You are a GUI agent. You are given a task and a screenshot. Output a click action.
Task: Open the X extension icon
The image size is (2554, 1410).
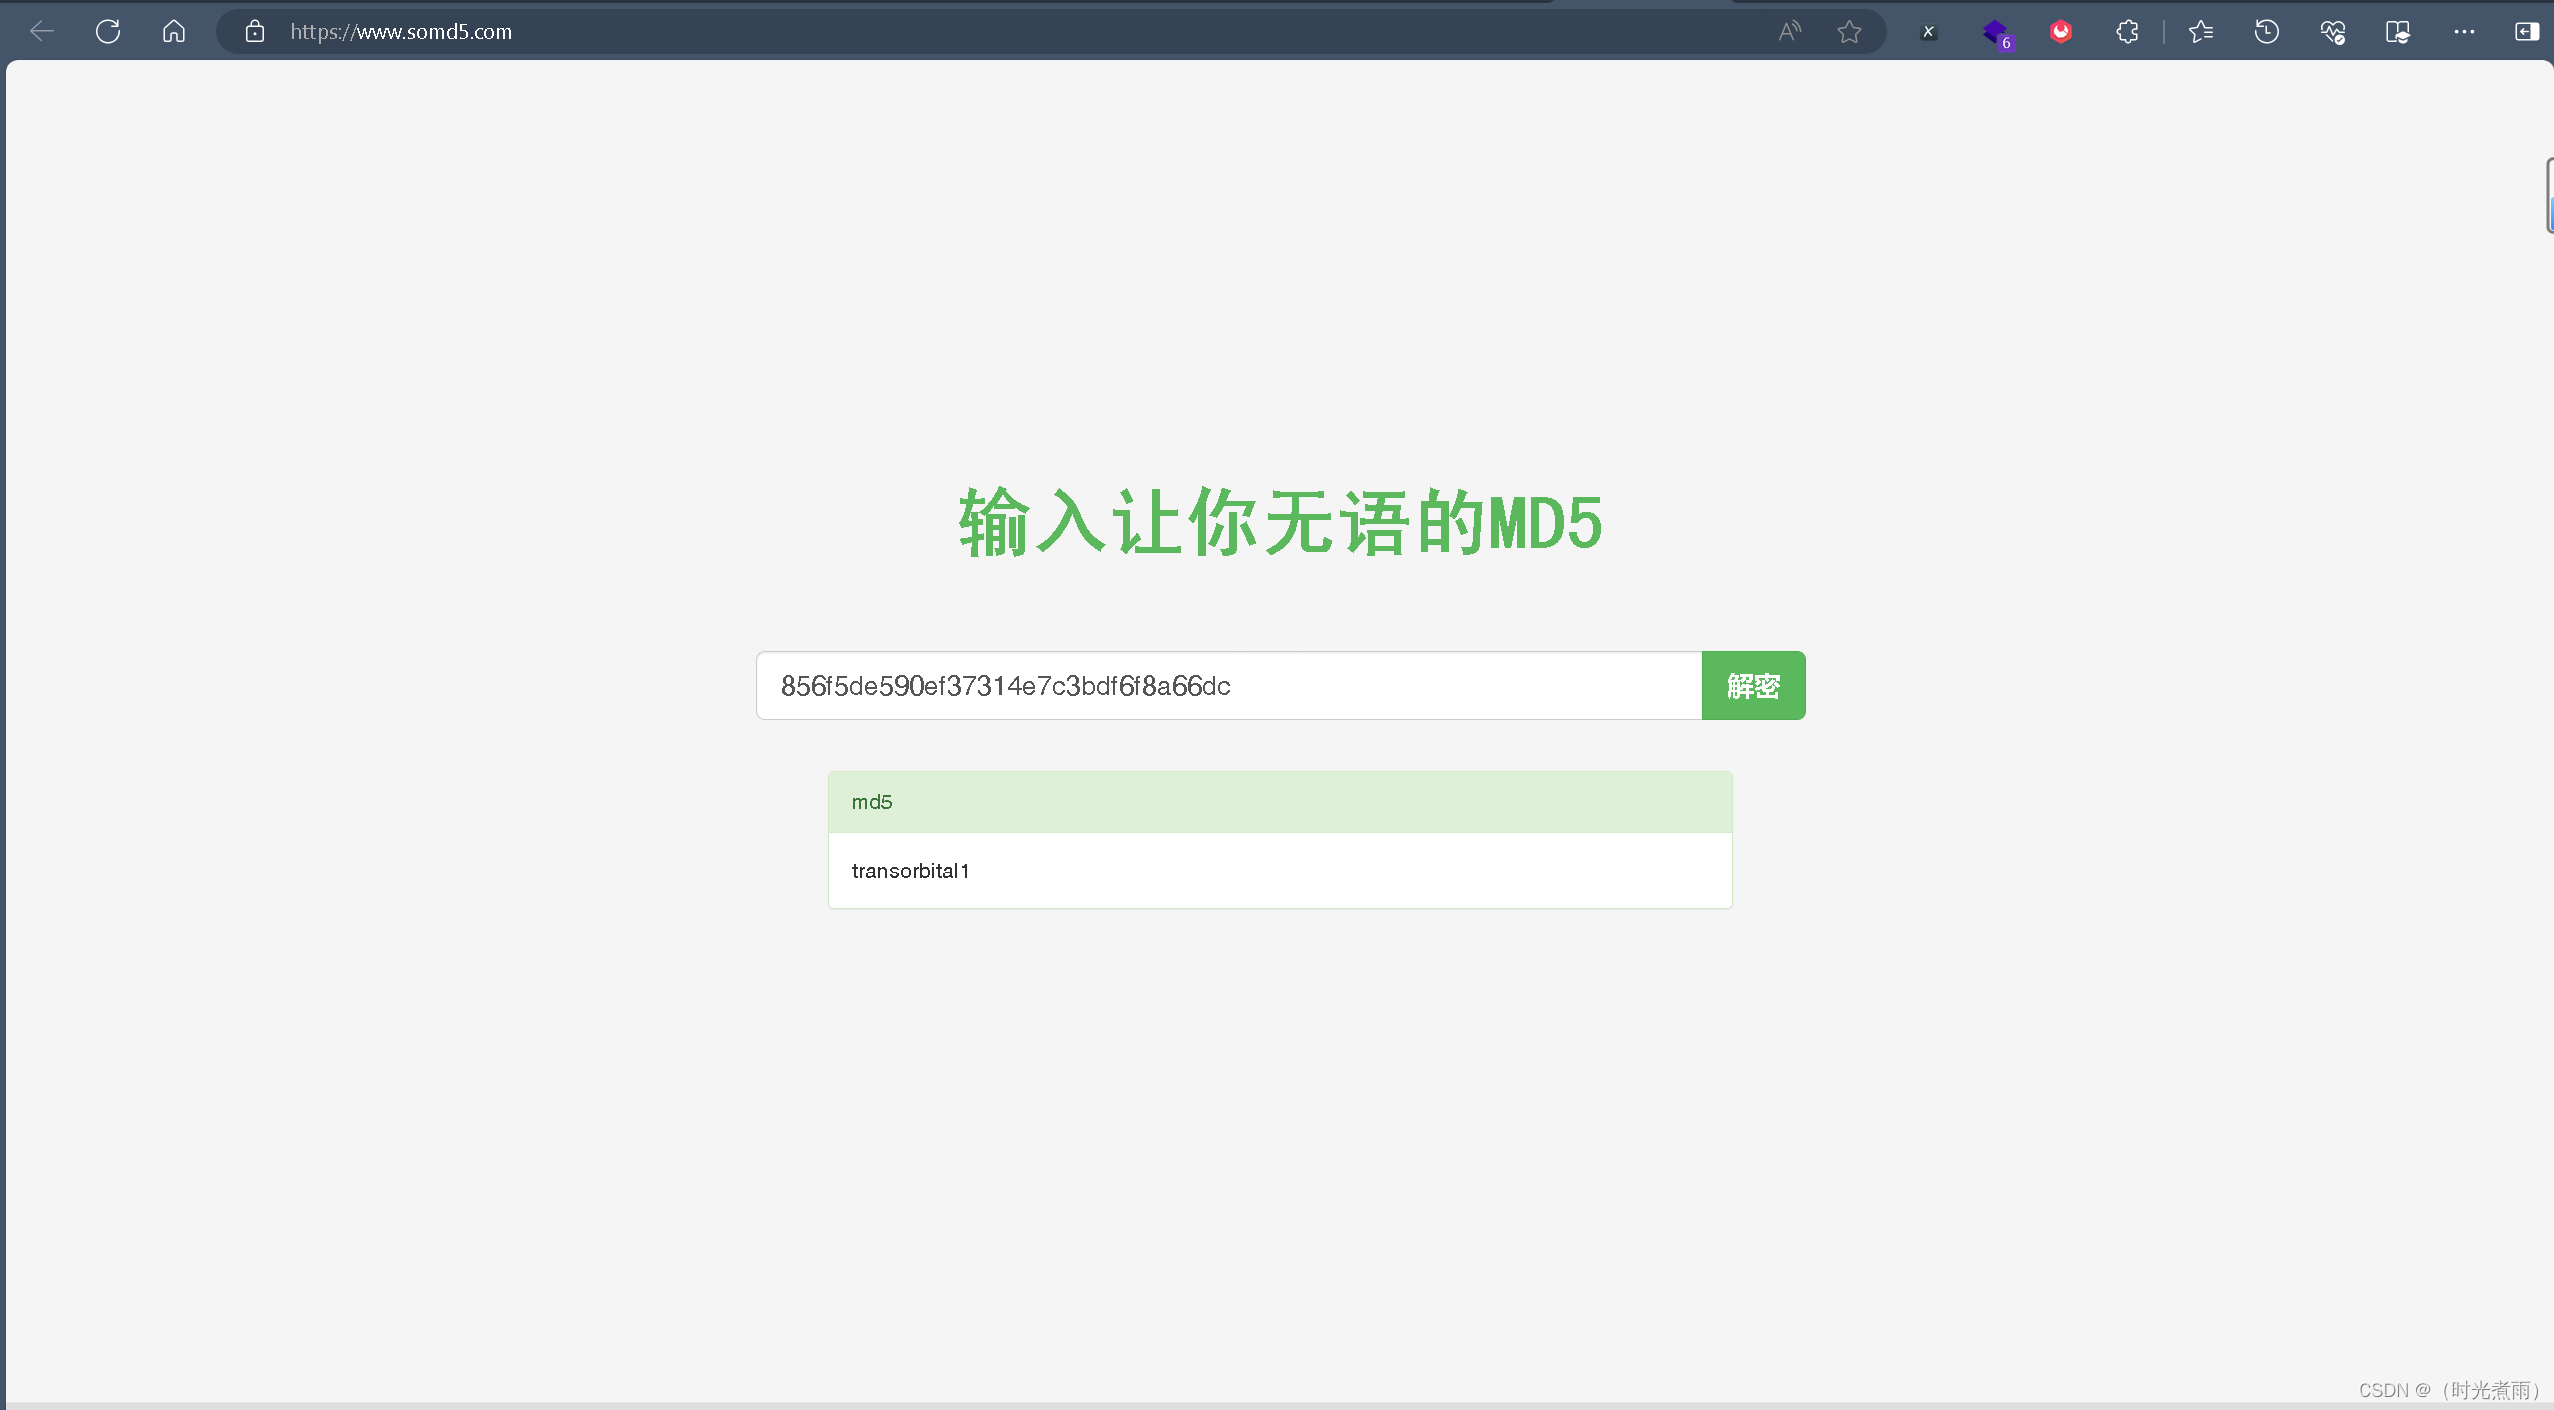(1928, 32)
